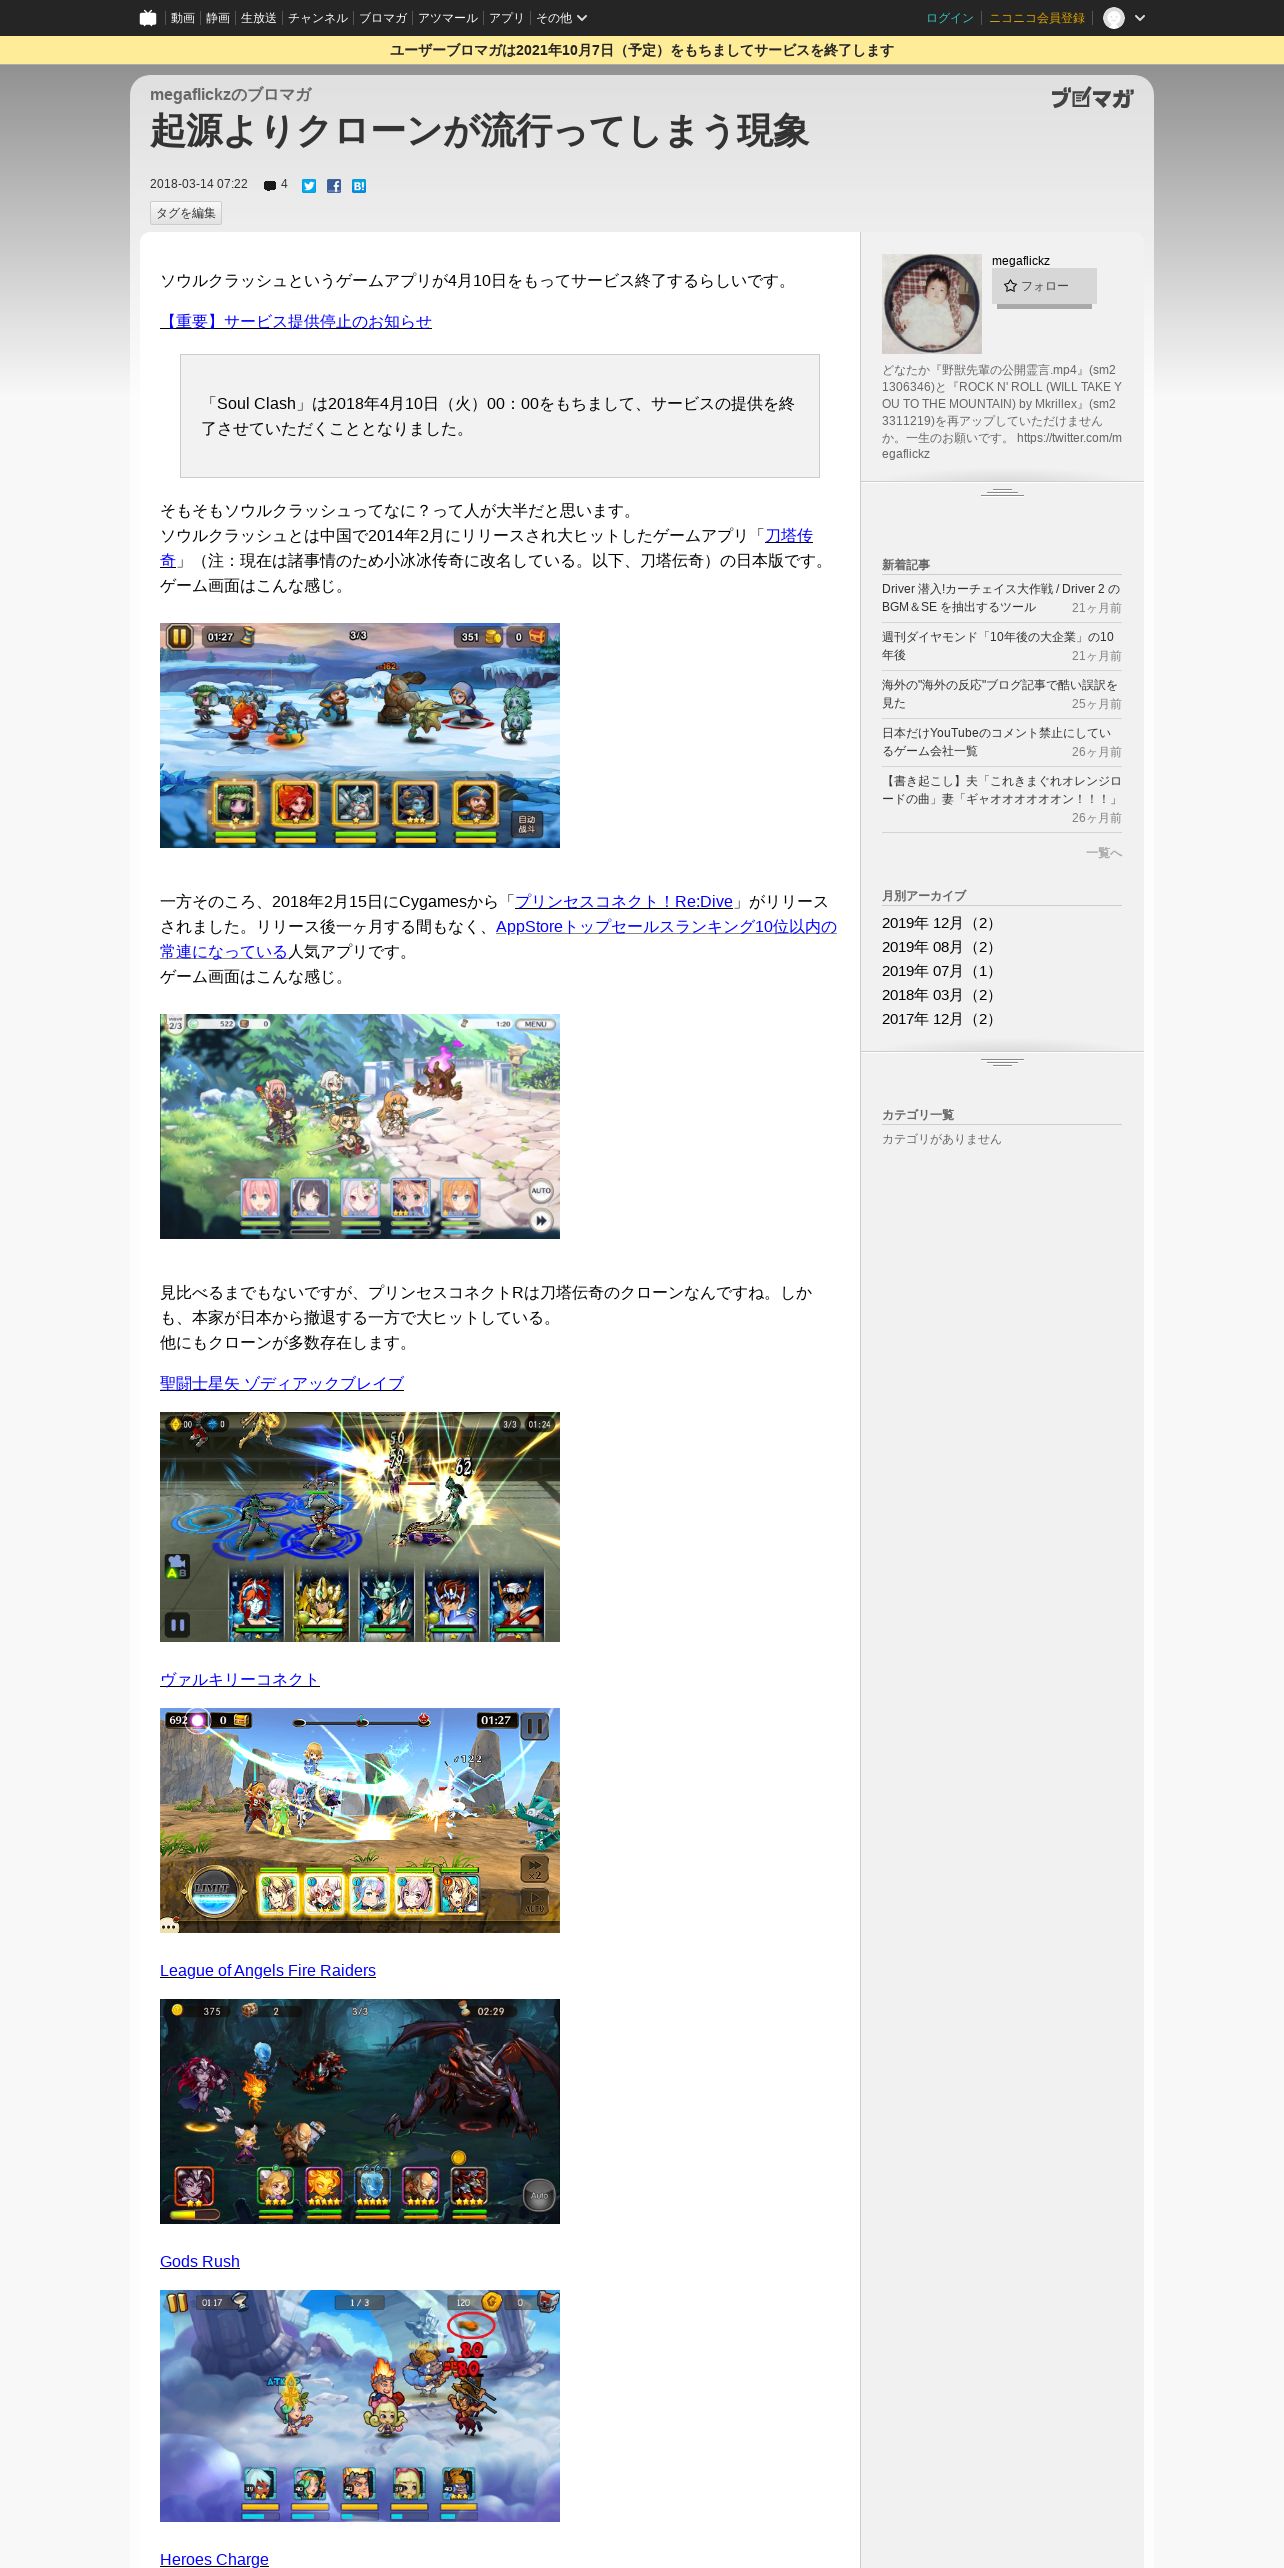The image size is (1284, 2568).
Task: Click megaflickz profile photo
Action: coord(932,304)
